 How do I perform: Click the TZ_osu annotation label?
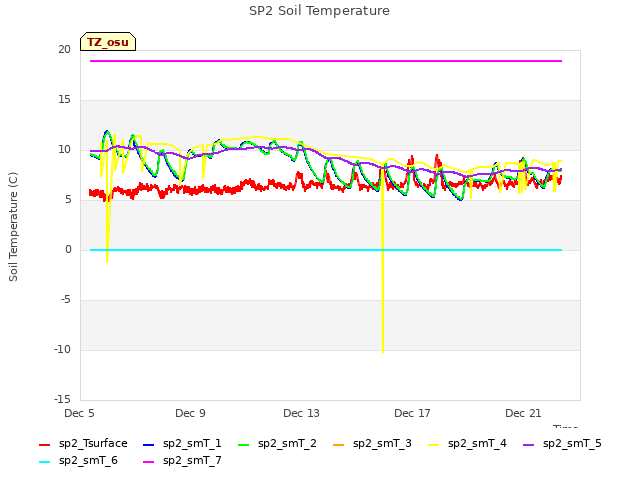click(x=108, y=42)
